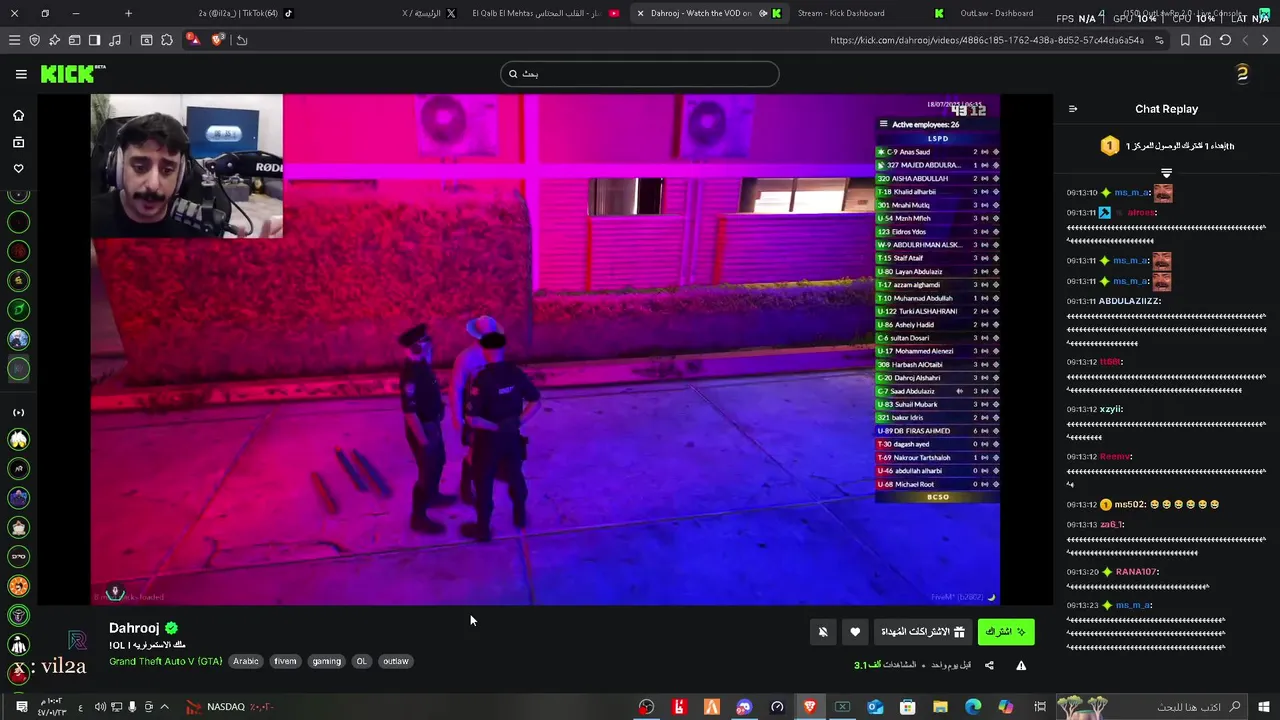1280x720 pixels.
Task: Collapse the Chat Replay panel icon
Action: [1073, 109]
